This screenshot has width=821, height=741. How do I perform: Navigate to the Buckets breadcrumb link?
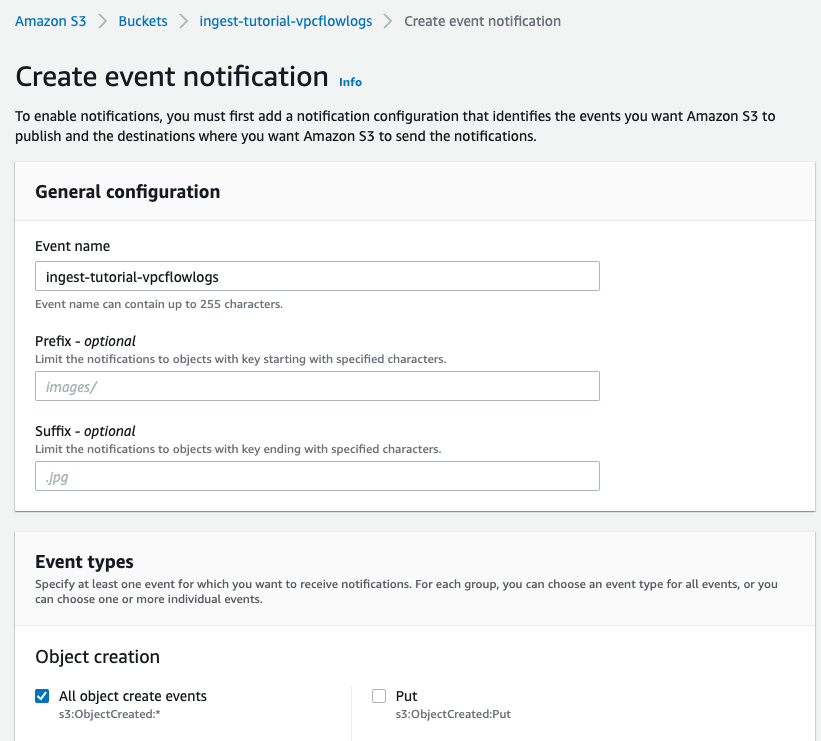[142, 20]
